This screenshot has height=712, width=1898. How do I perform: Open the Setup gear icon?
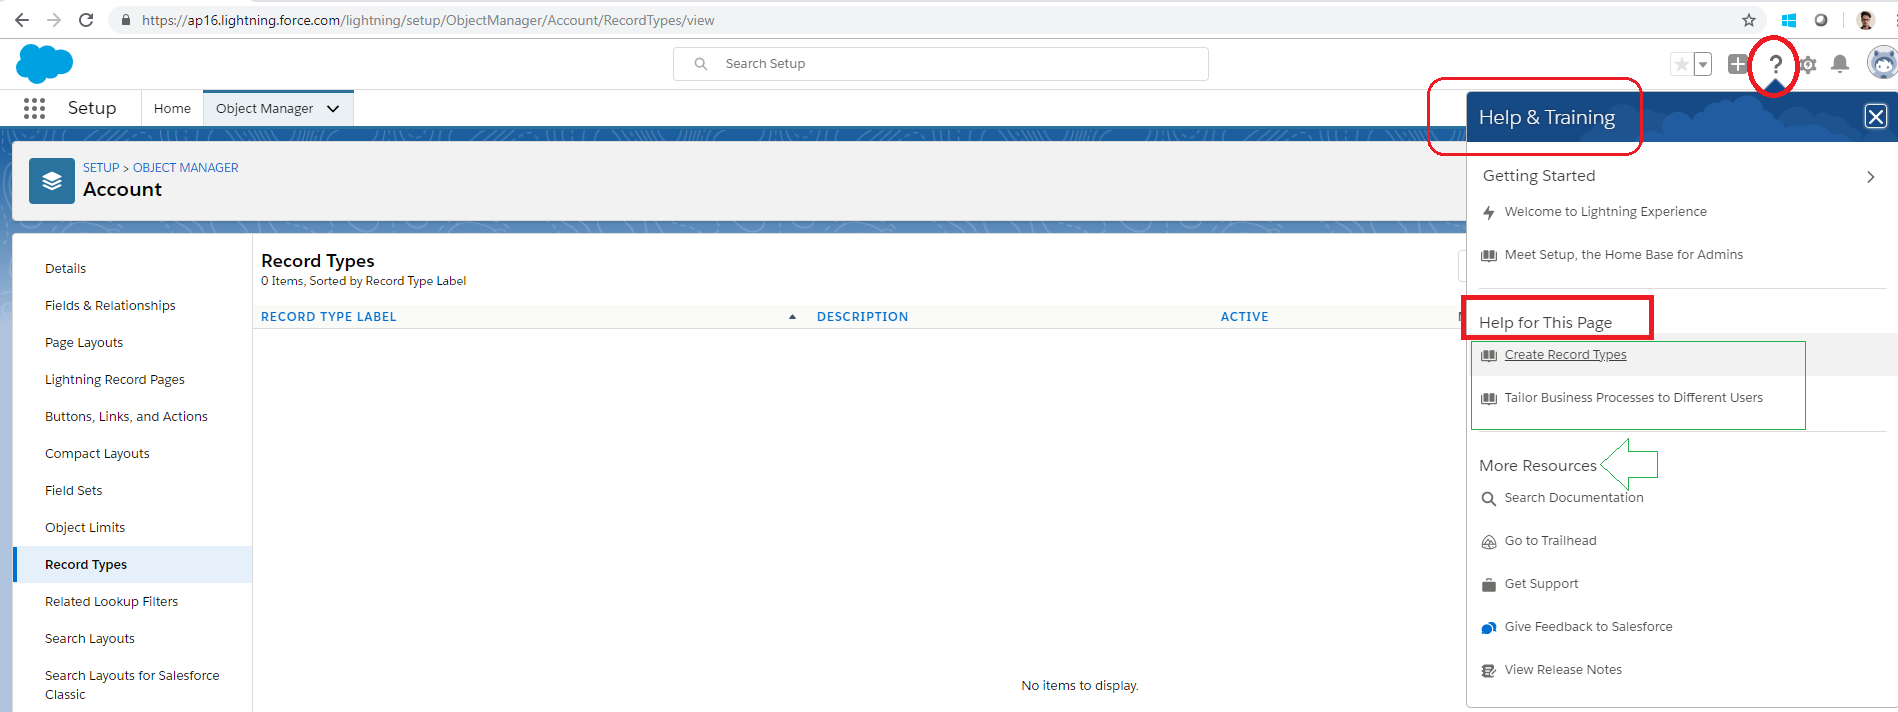pyautogui.click(x=1808, y=65)
